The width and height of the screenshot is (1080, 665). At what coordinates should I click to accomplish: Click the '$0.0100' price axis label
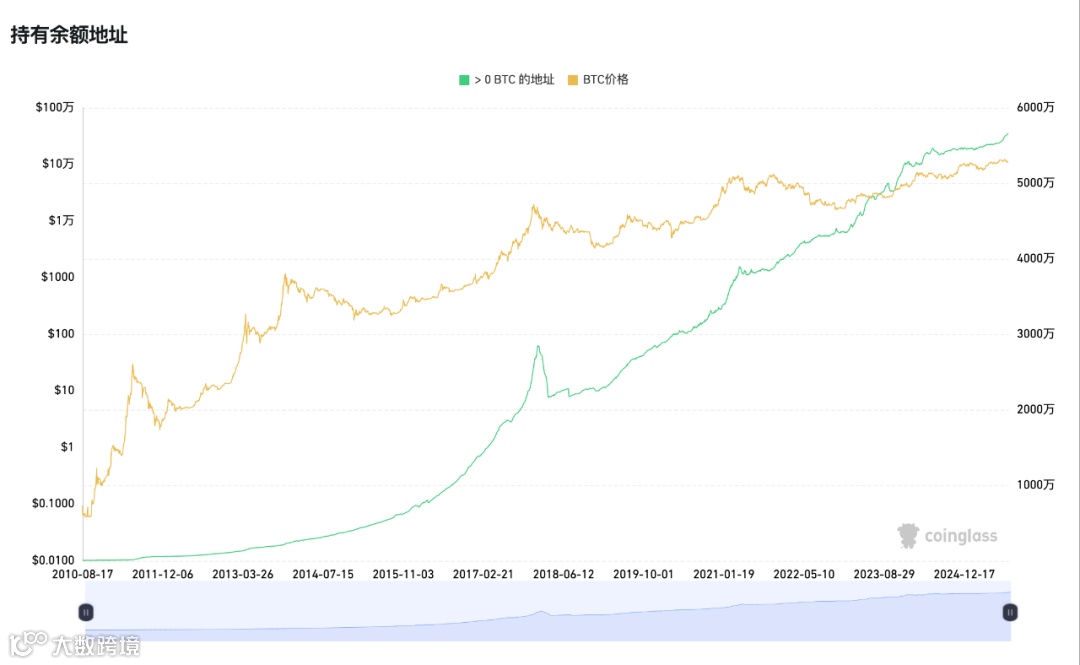pos(53,560)
